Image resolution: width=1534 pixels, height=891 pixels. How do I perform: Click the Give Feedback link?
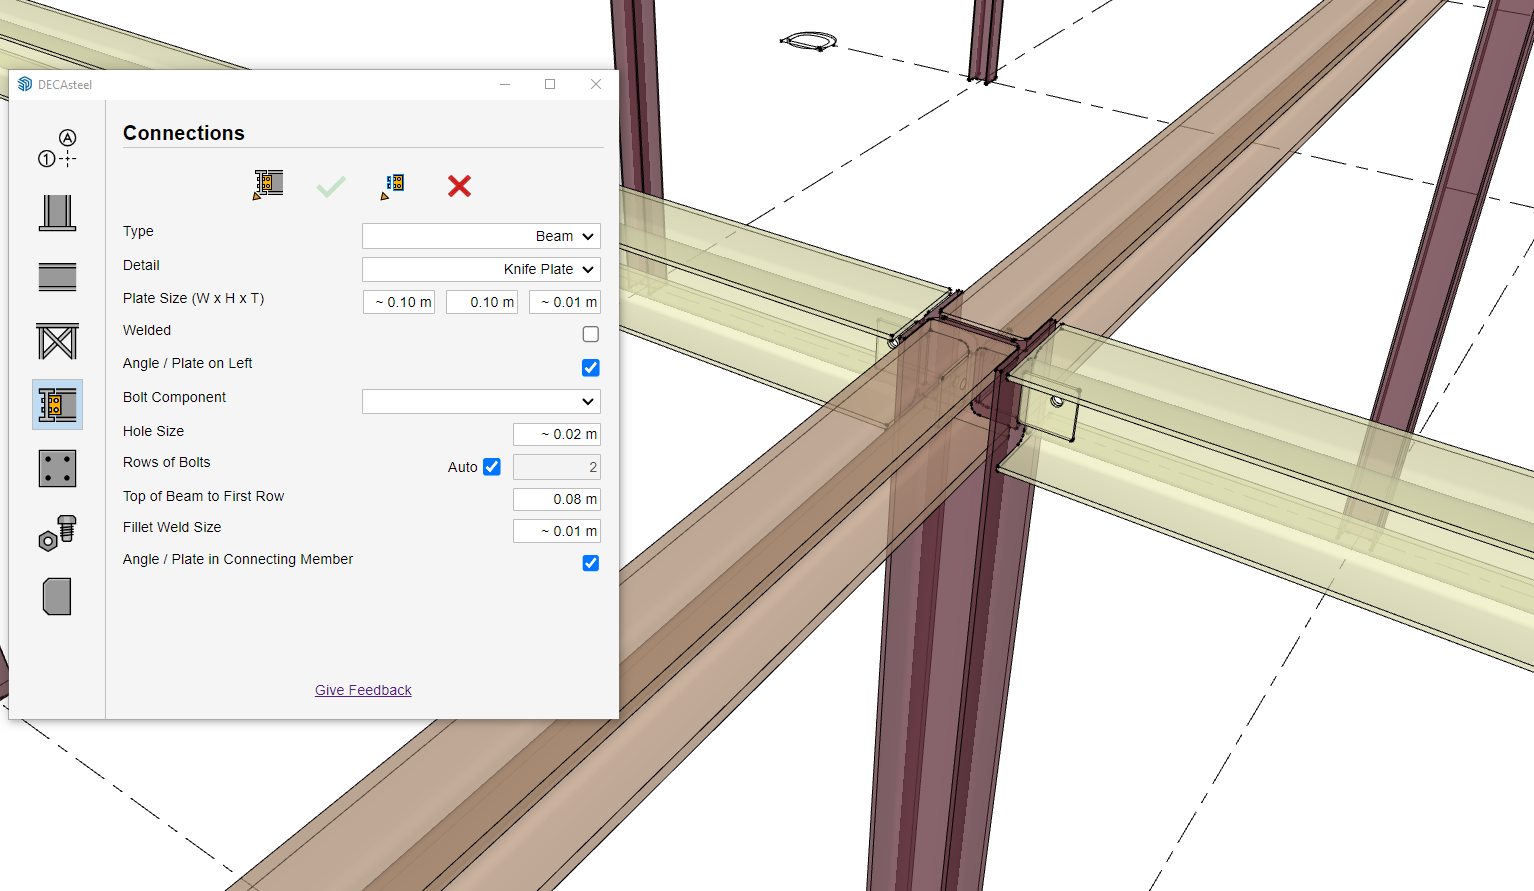363,690
